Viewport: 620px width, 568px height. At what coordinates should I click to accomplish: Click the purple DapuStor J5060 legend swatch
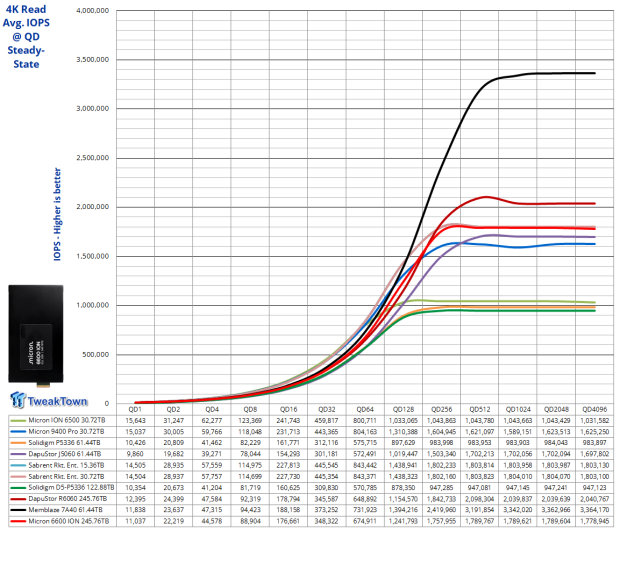tap(18, 454)
